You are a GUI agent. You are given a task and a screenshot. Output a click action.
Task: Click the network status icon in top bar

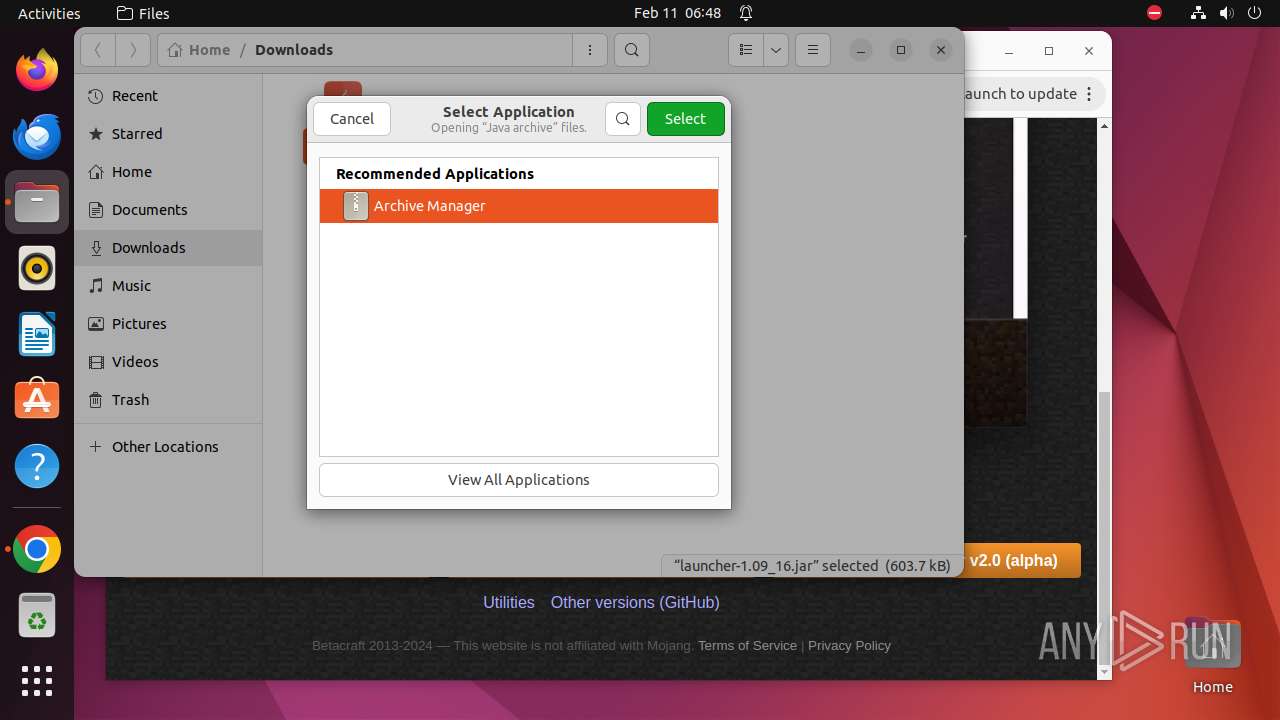(x=1198, y=13)
